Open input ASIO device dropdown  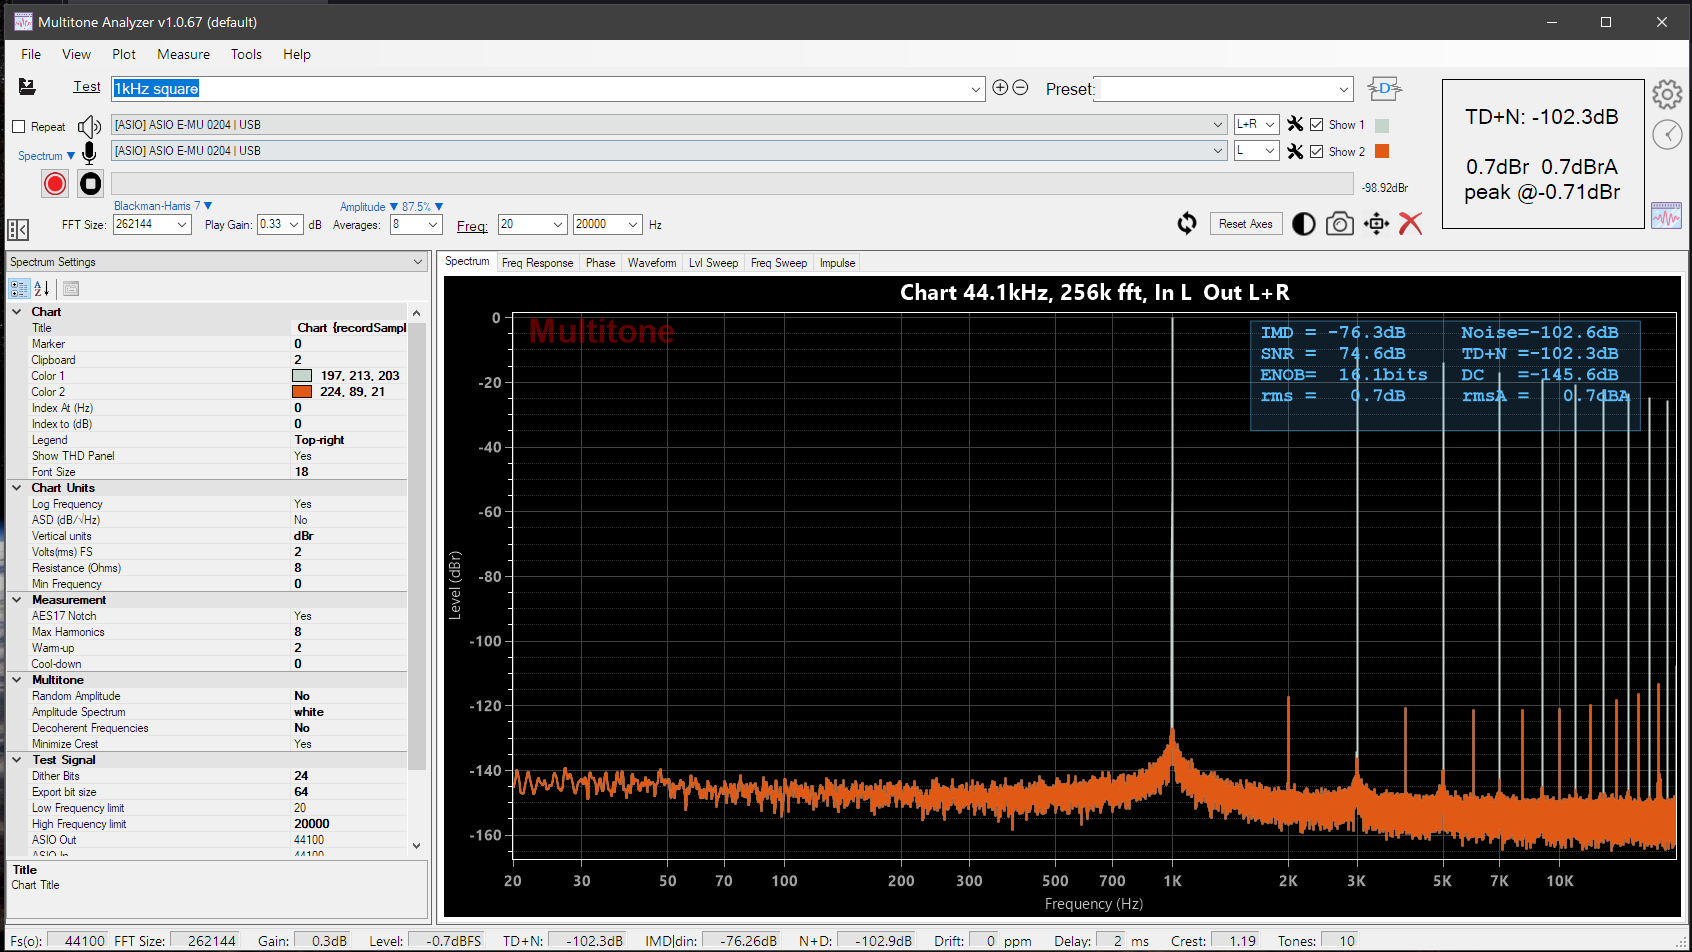(1218, 151)
